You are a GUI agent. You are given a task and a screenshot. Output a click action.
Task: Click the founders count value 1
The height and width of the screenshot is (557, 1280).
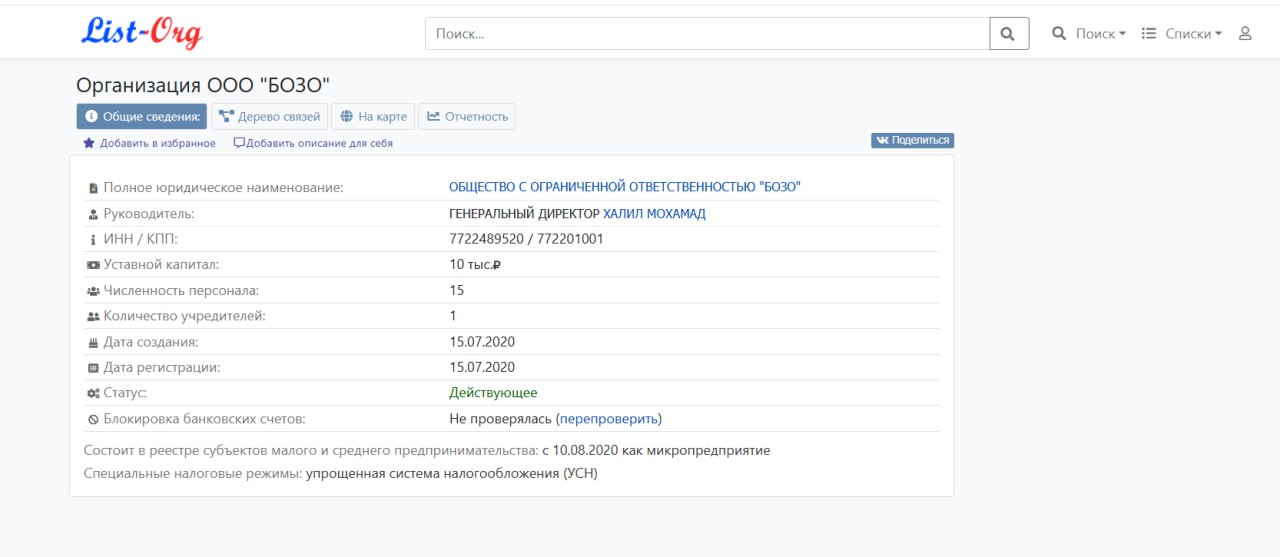point(453,315)
